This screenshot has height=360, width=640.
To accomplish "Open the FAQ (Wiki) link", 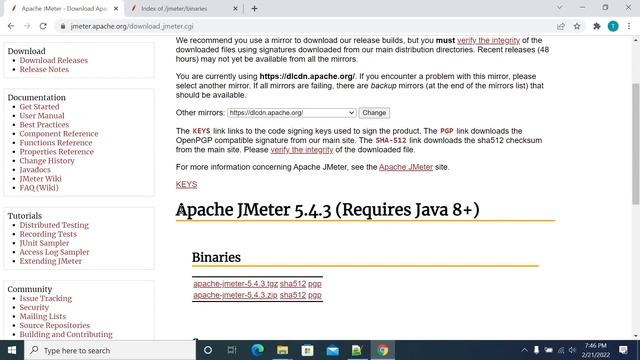I will point(39,188).
